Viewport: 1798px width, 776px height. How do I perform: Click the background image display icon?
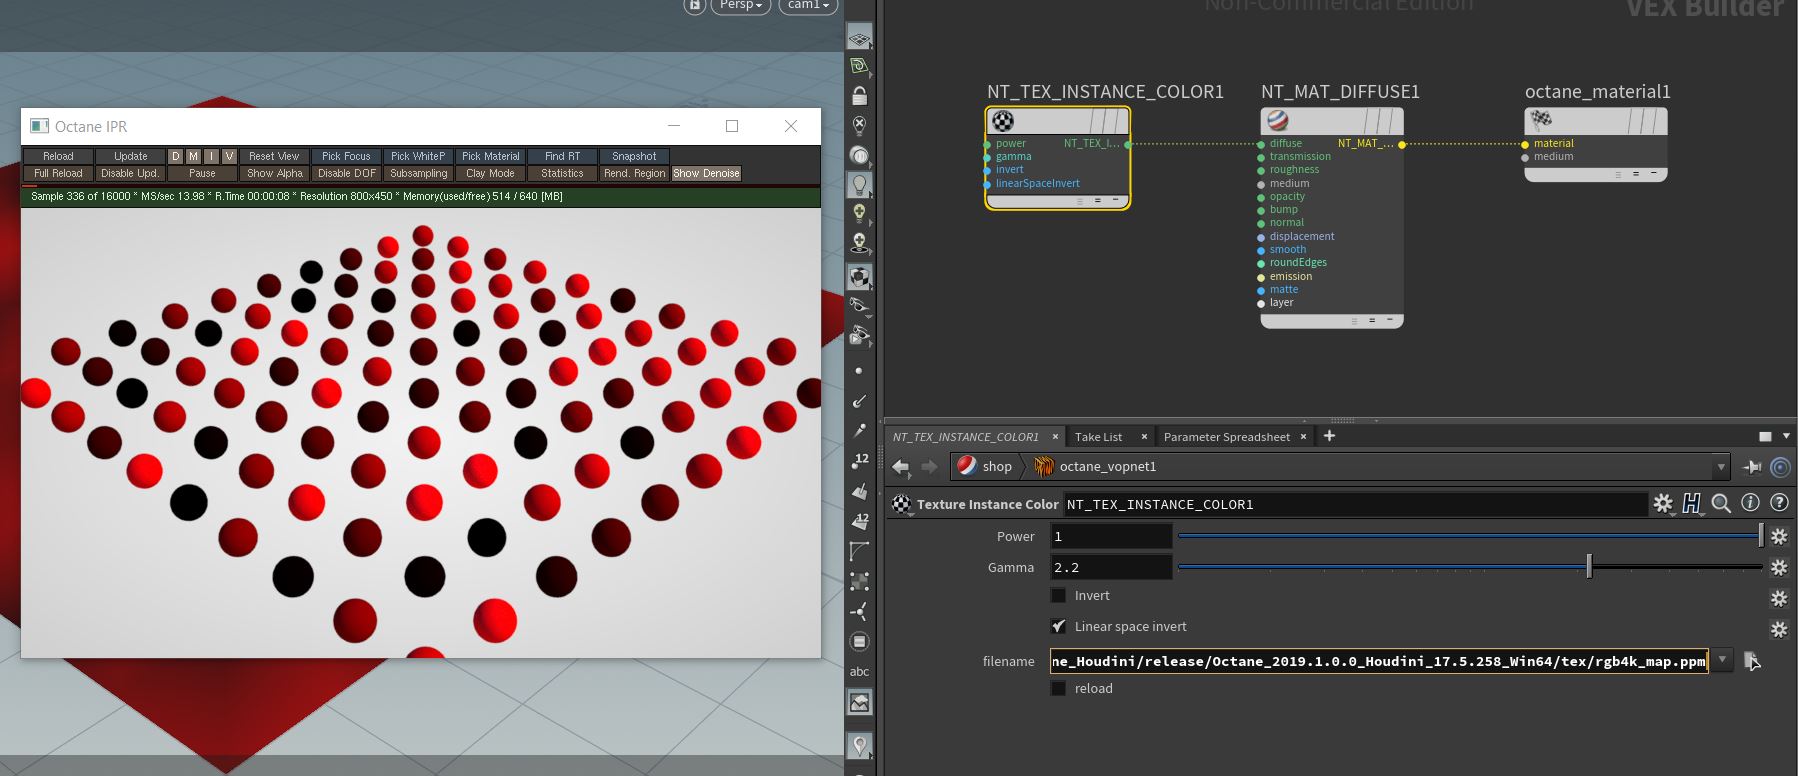(x=859, y=702)
